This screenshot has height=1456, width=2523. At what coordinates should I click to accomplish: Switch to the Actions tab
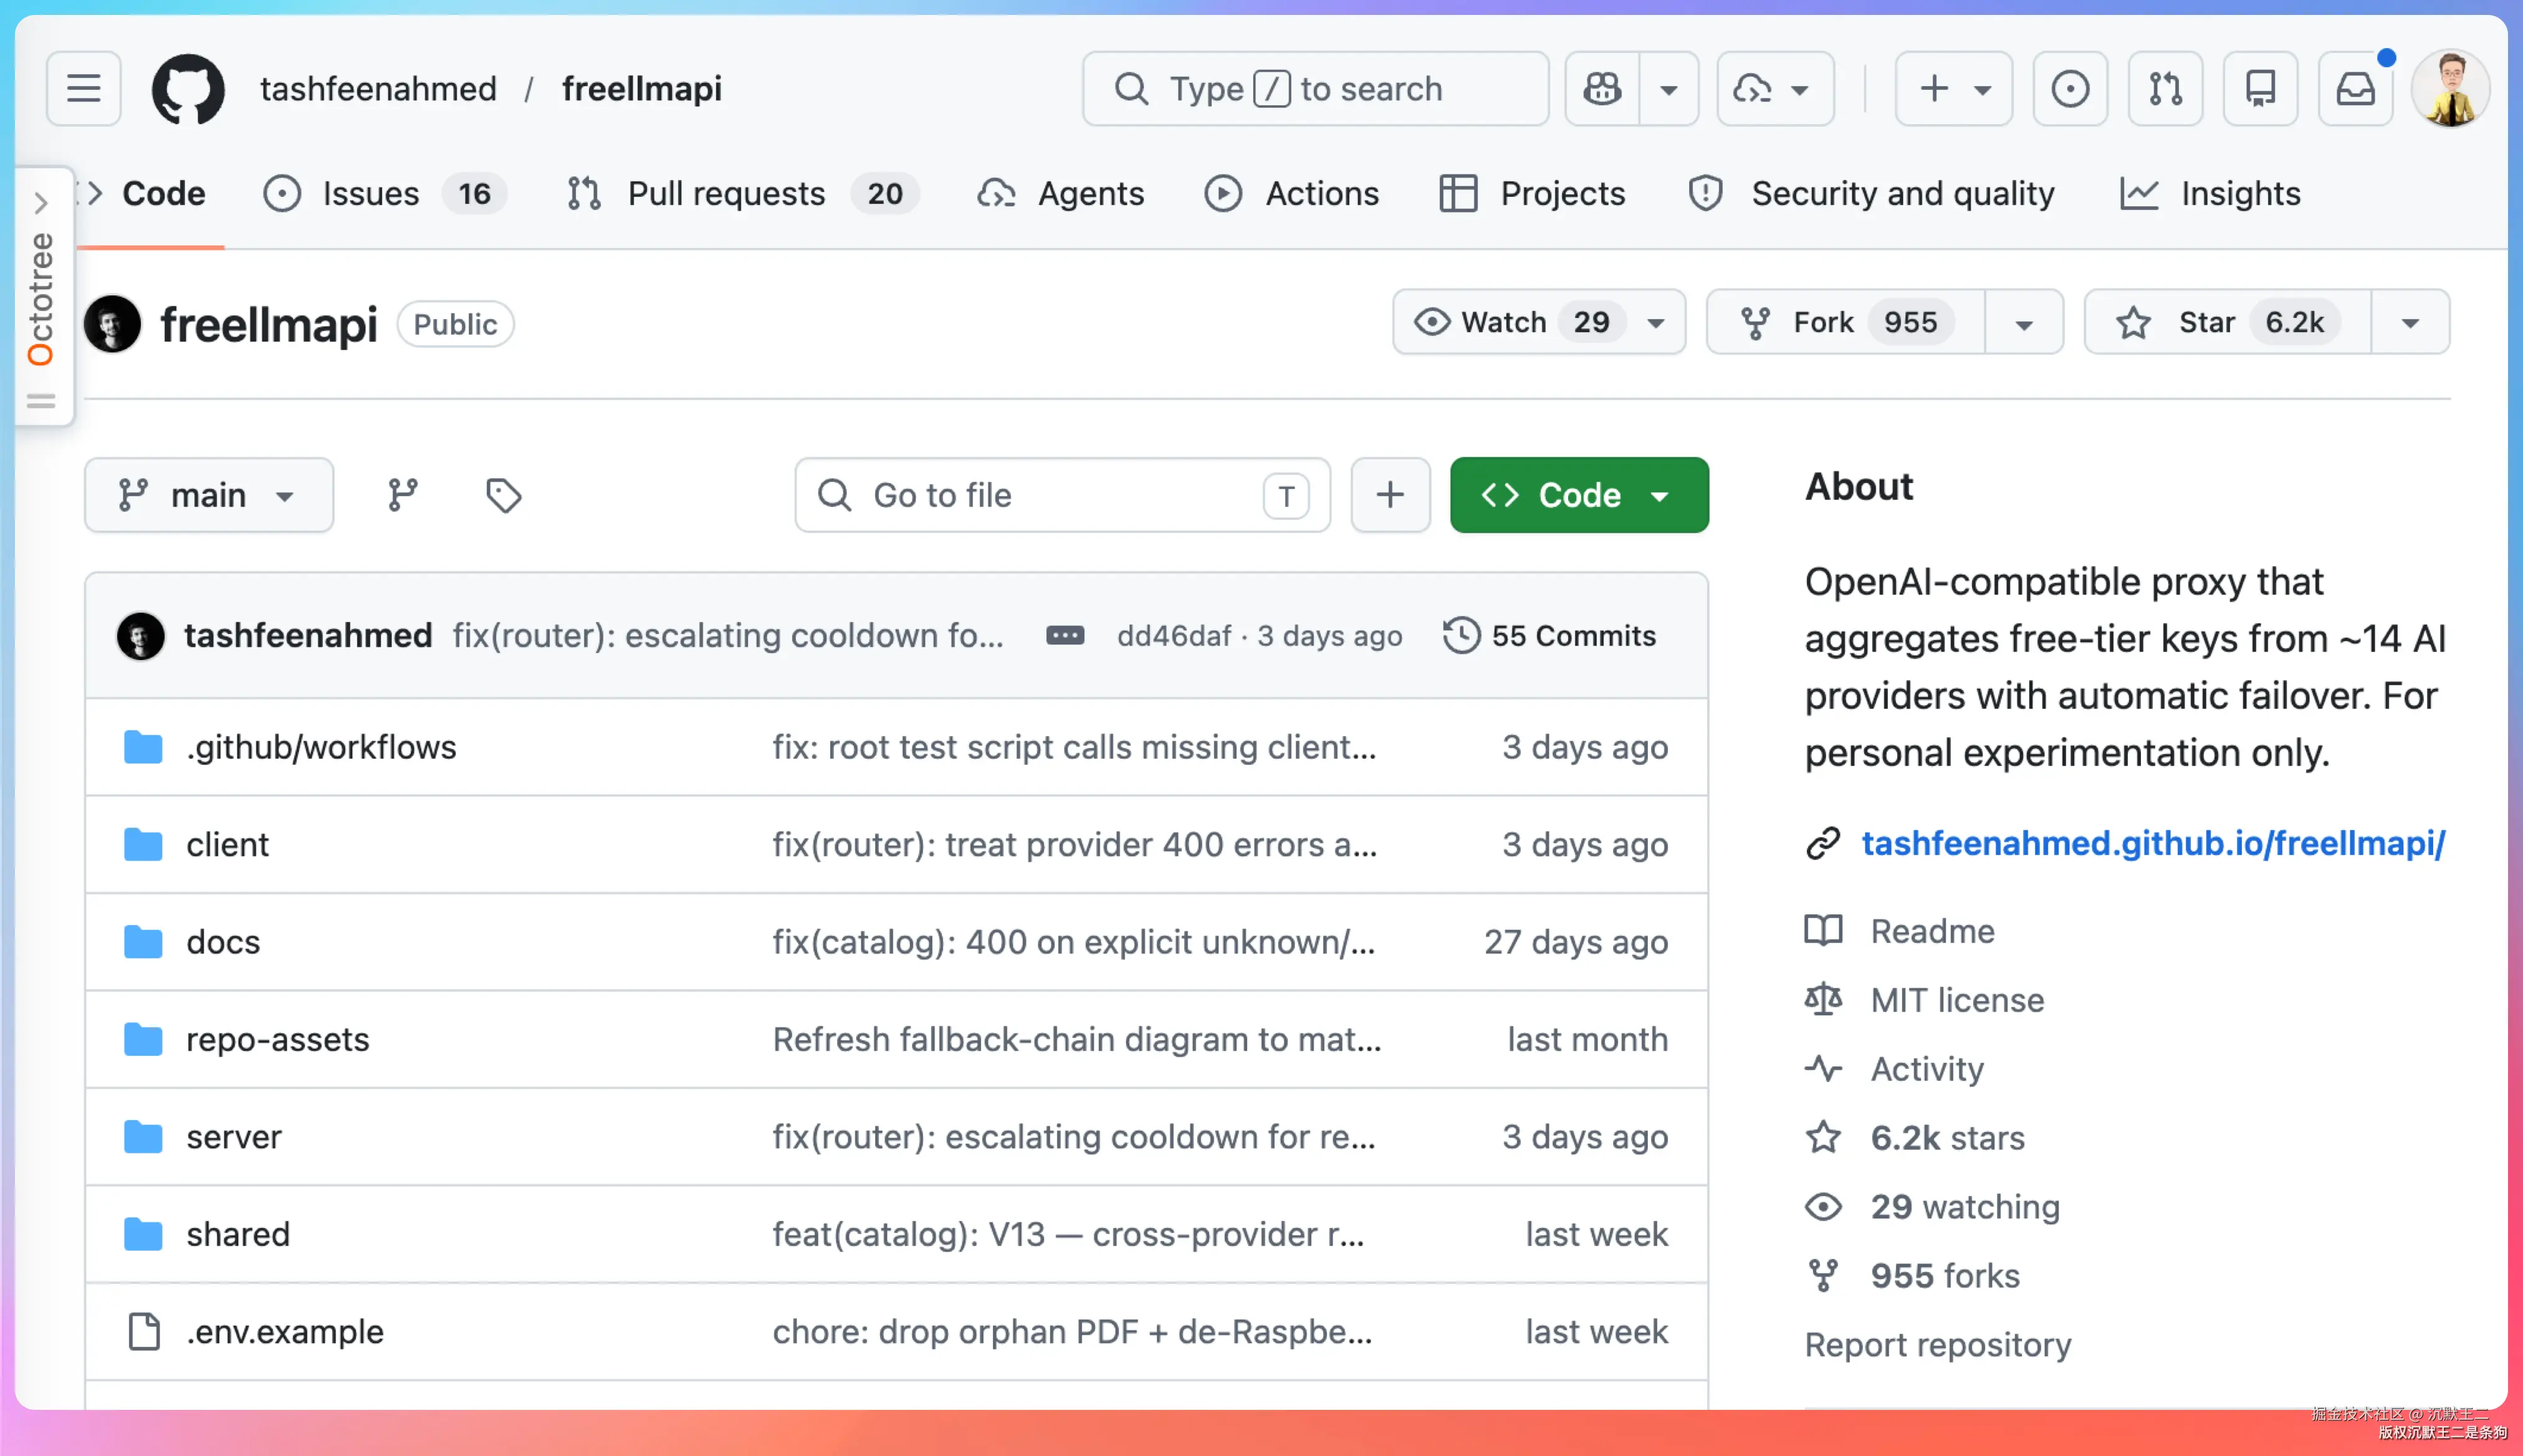1292,193
